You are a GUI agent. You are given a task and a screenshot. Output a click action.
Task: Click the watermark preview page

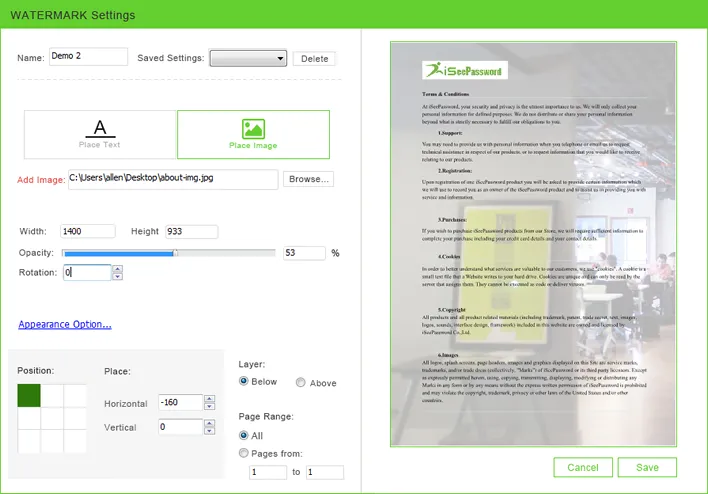click(x=533, y=244)
